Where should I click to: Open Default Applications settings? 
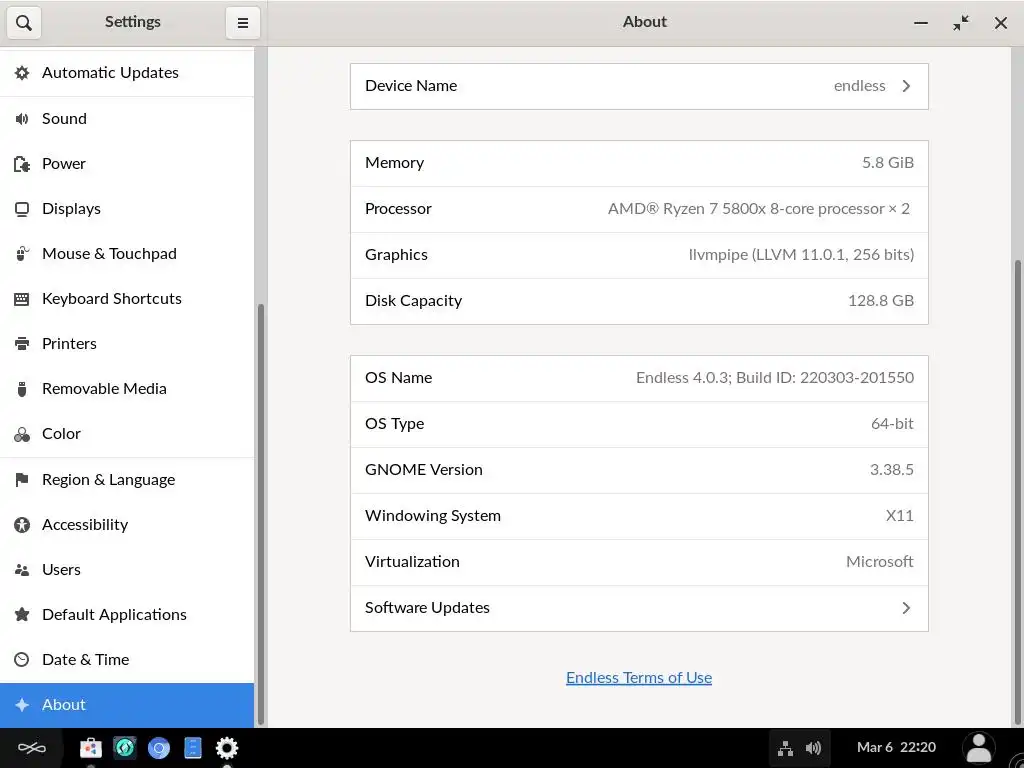click(x=127, y=615)
